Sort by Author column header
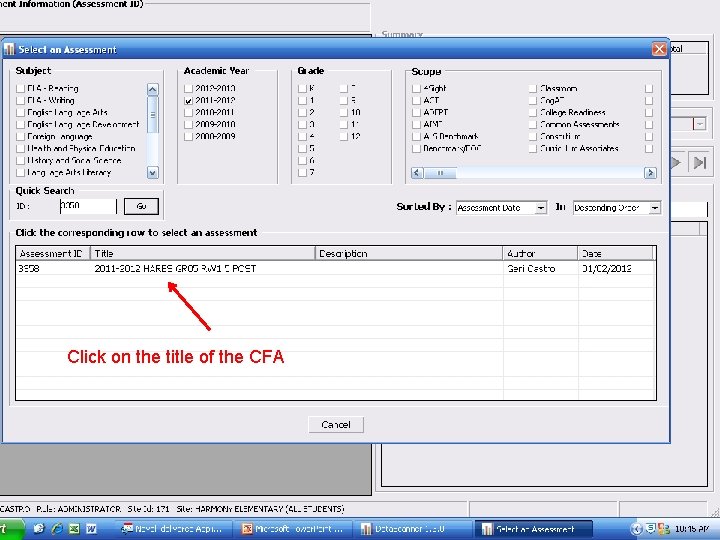 pyautogui.click(x=540, y=253)
